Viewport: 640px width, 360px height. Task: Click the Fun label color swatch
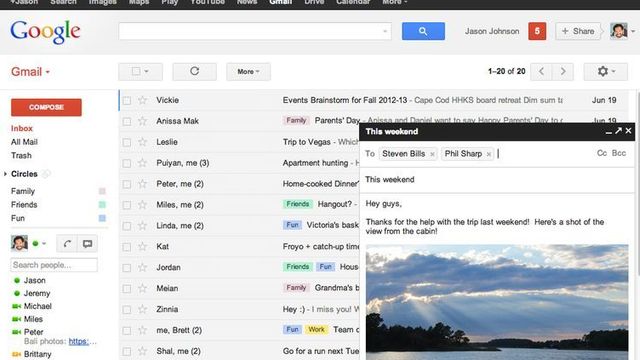(x=102, y=218)
